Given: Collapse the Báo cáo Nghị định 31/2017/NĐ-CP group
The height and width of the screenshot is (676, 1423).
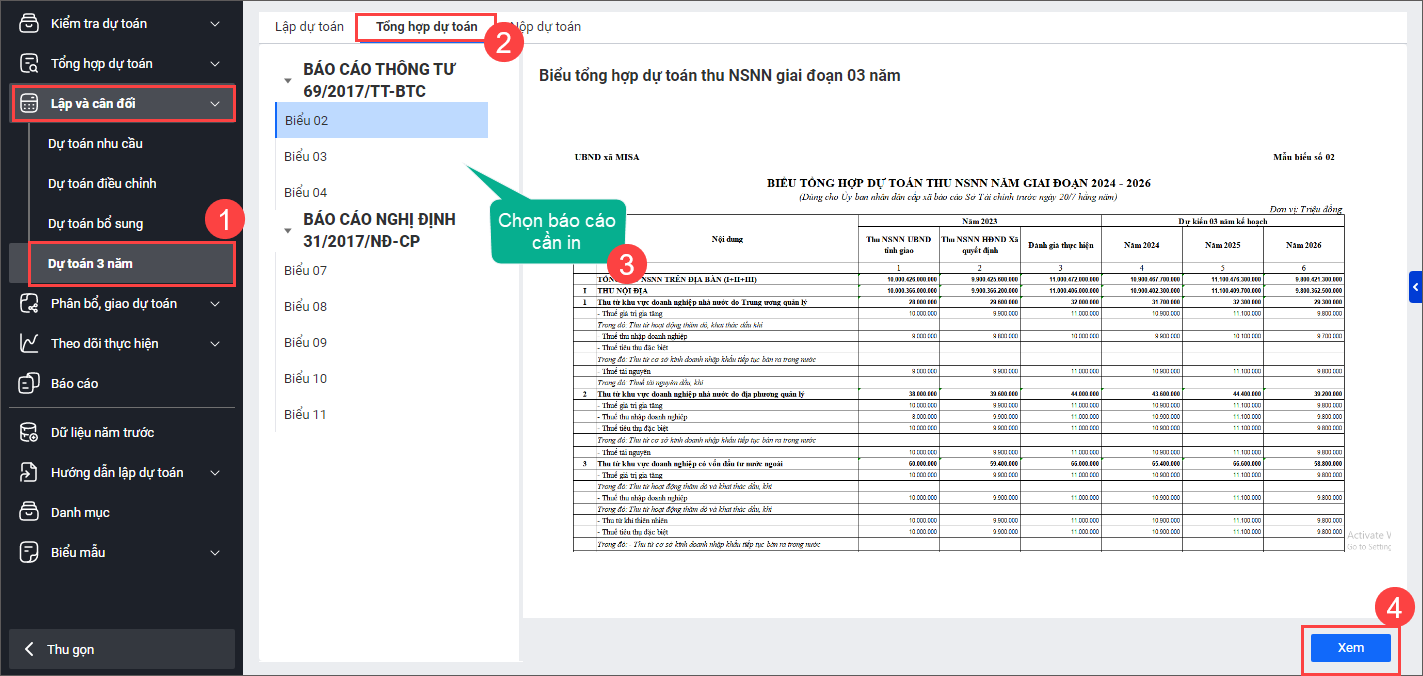Looking at the screenshot, I should tap(288, 230).
